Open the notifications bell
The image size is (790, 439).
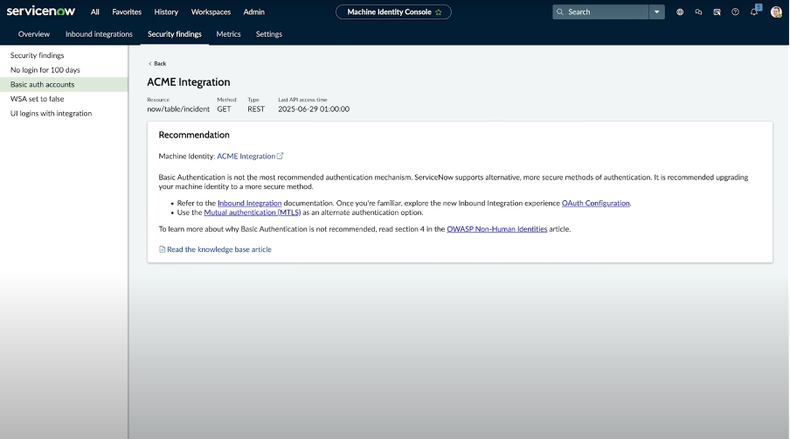pos(754,12)
